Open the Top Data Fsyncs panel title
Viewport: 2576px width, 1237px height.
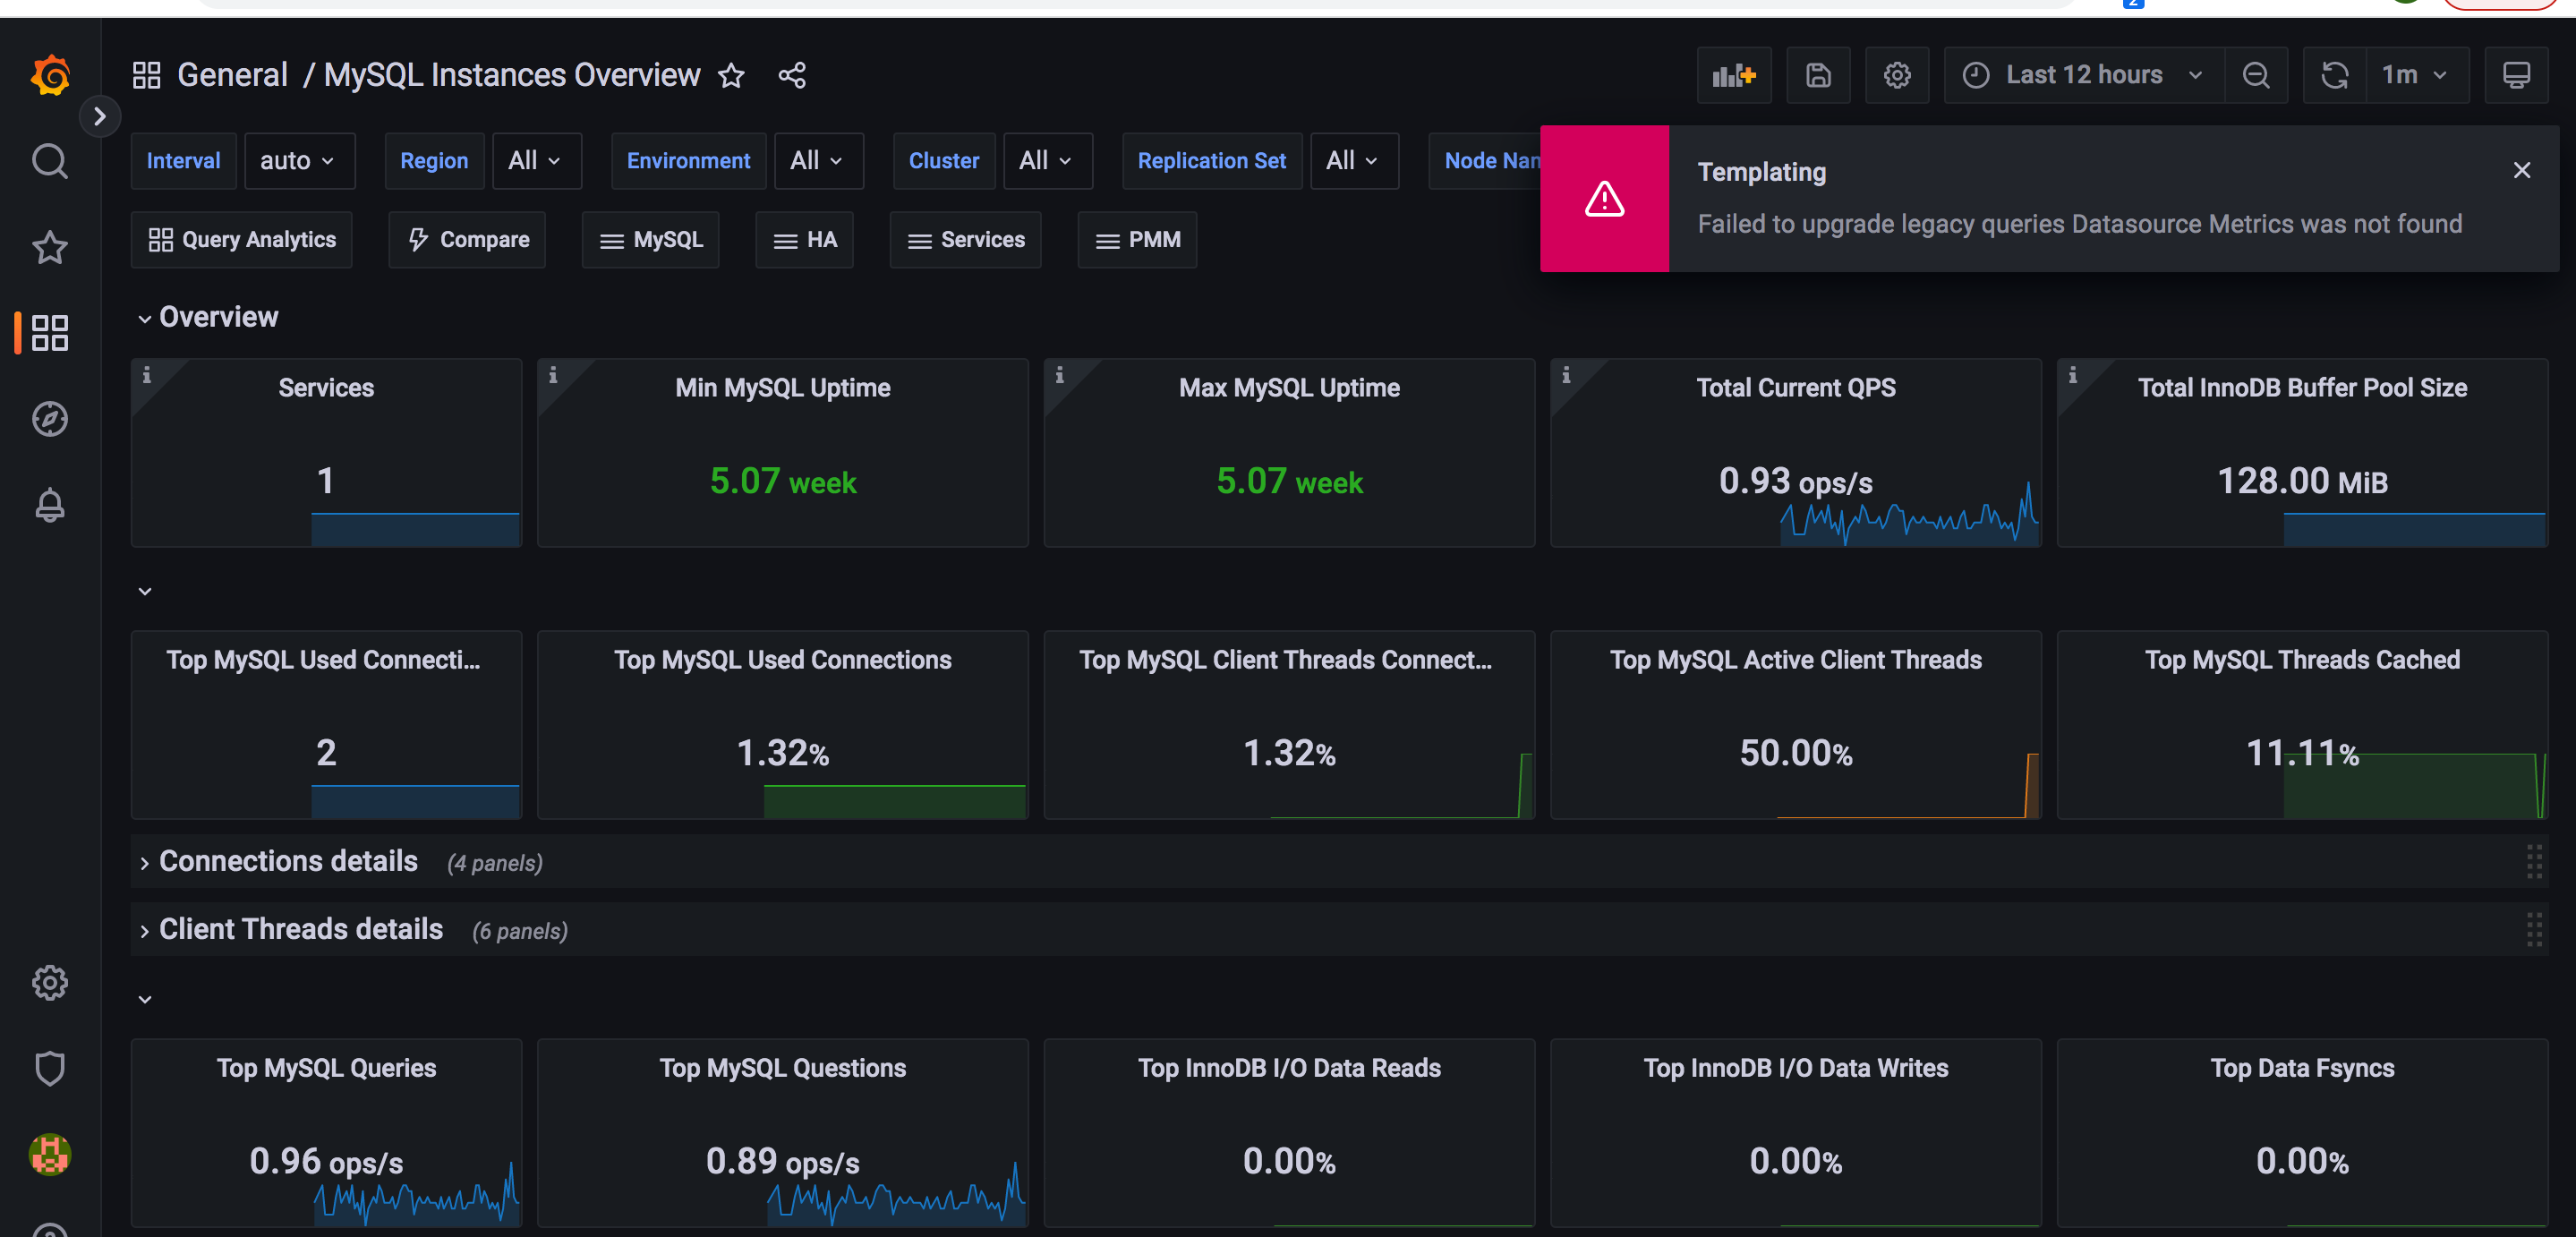point(2302,1068)
